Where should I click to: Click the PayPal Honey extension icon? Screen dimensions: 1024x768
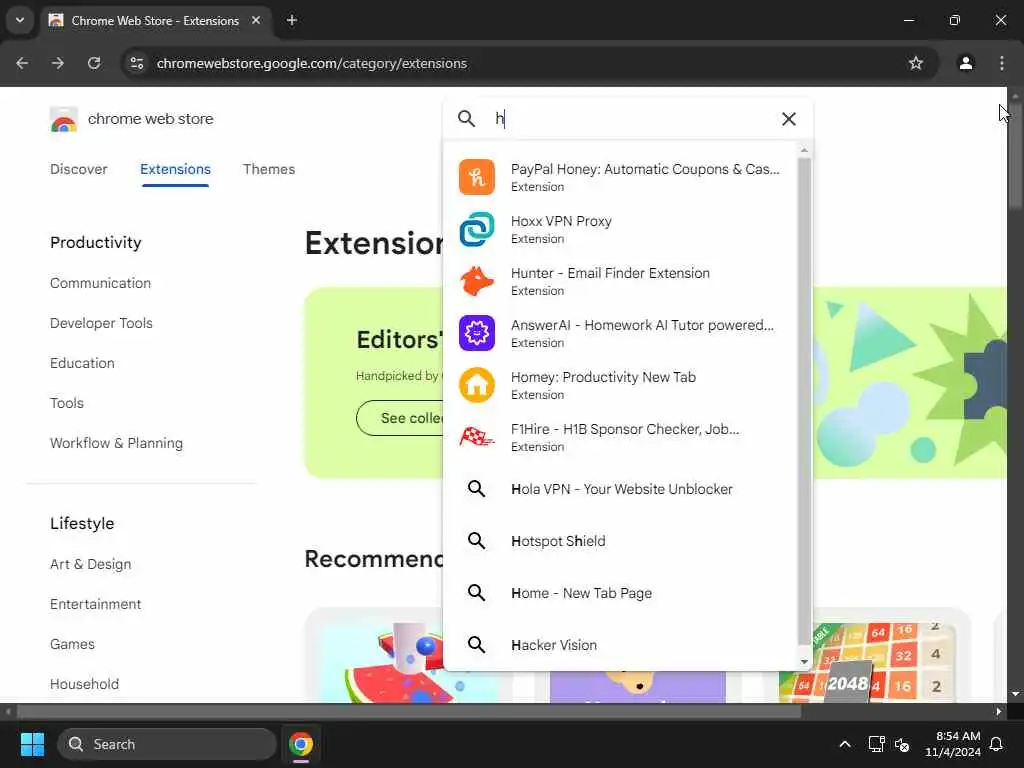(x=477, y=177)
